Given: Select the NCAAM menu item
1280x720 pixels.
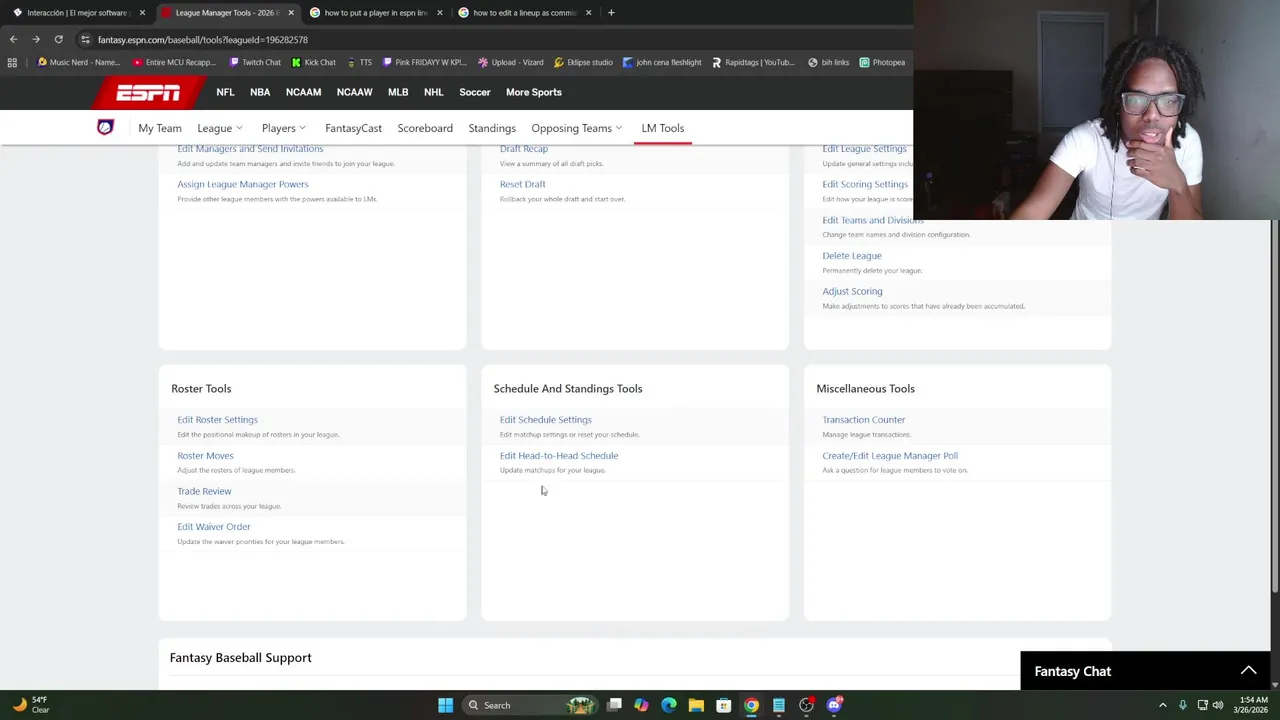Looking at the screenshot, I should (x=303, y=92).
